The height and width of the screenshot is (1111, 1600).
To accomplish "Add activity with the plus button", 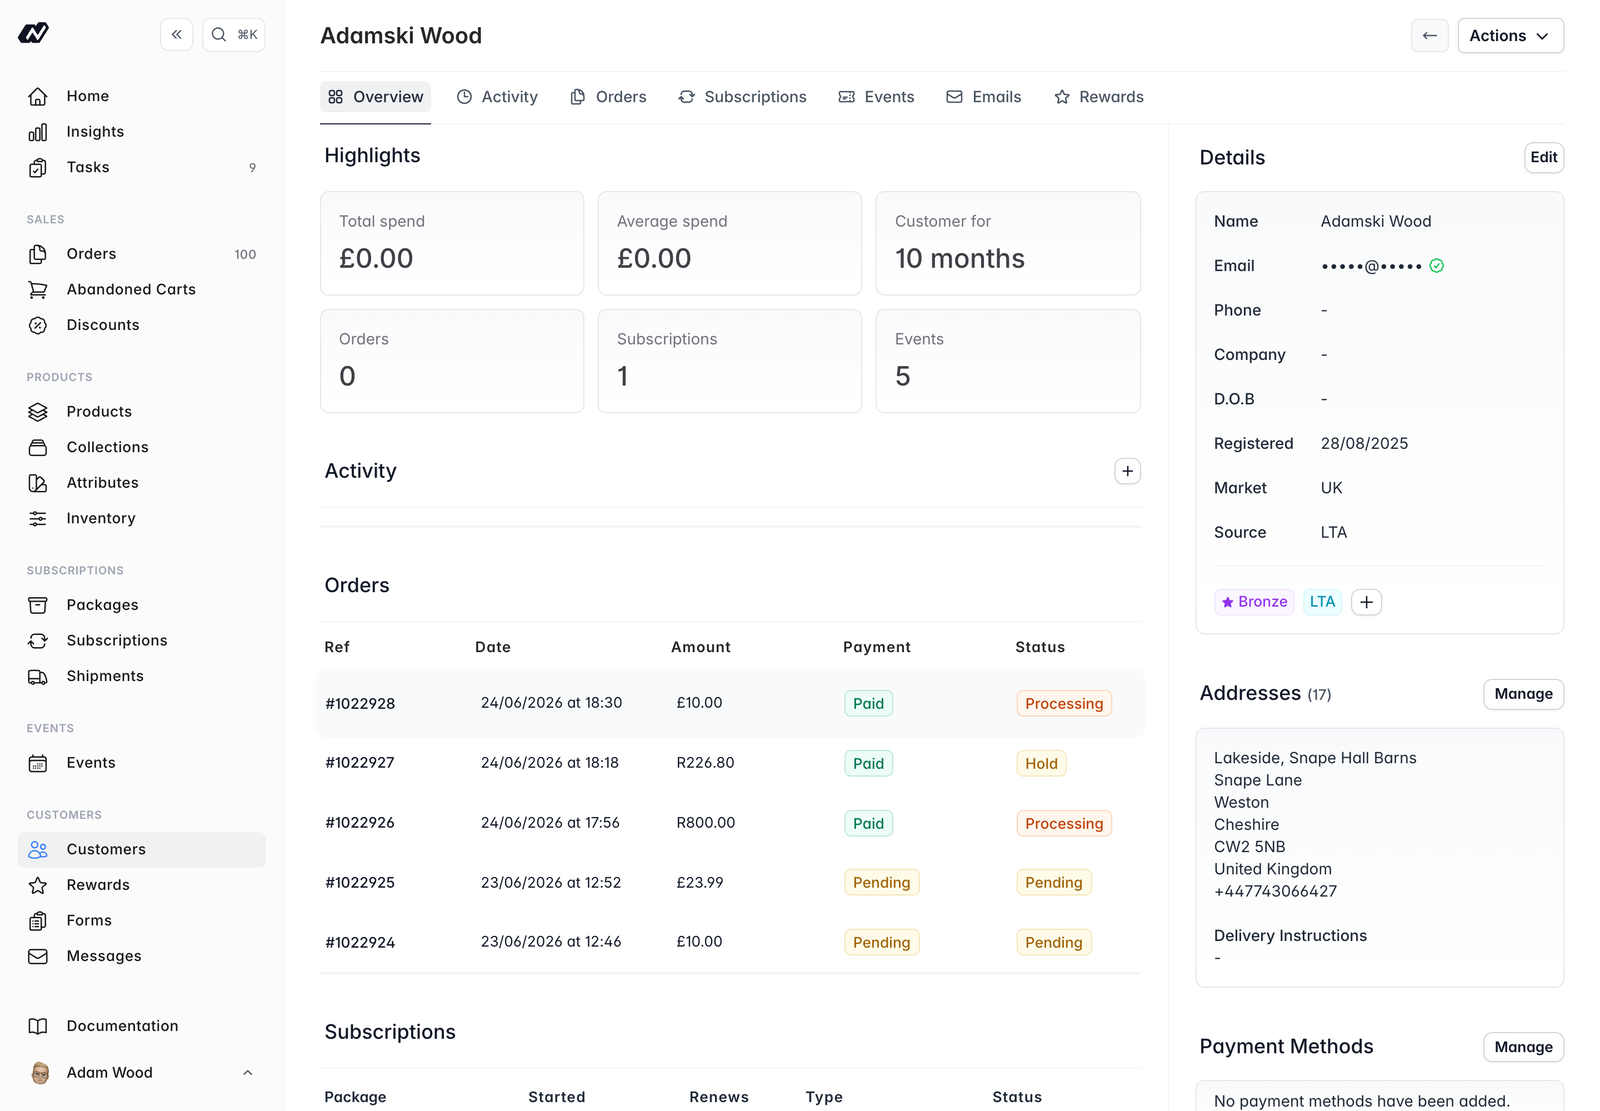I will tap(1127, 471).
